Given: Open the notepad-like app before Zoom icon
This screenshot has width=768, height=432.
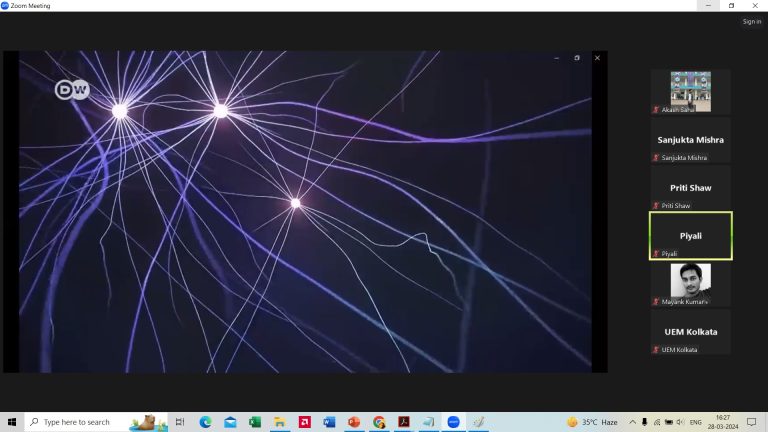Looking at the screenshot, I should pos(429,422).
